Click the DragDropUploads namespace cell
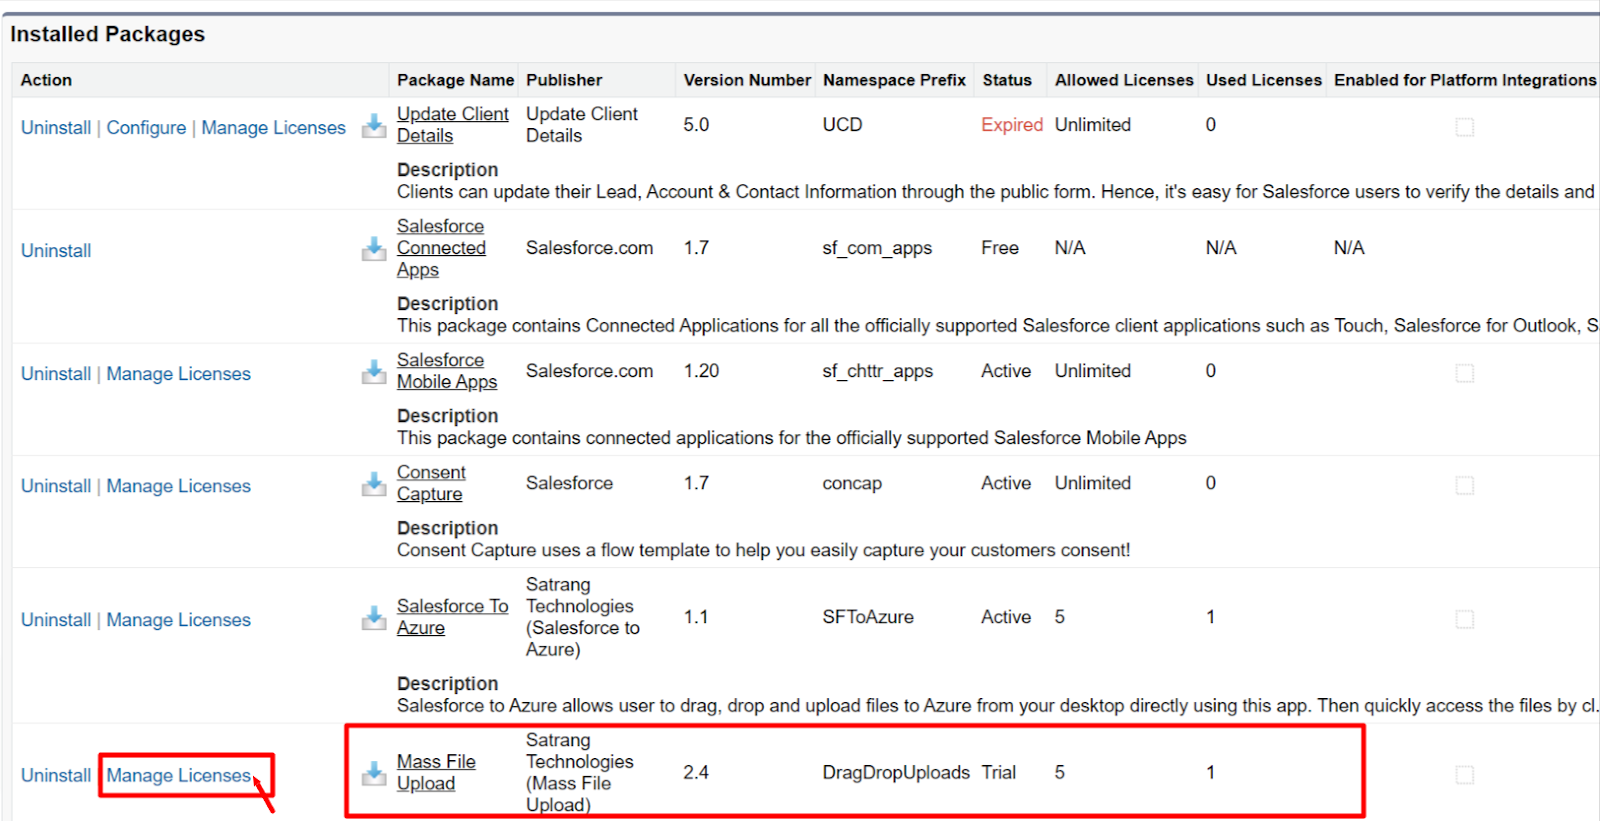Viewport: 1600px width, 821px height. [x=896, y=773]
